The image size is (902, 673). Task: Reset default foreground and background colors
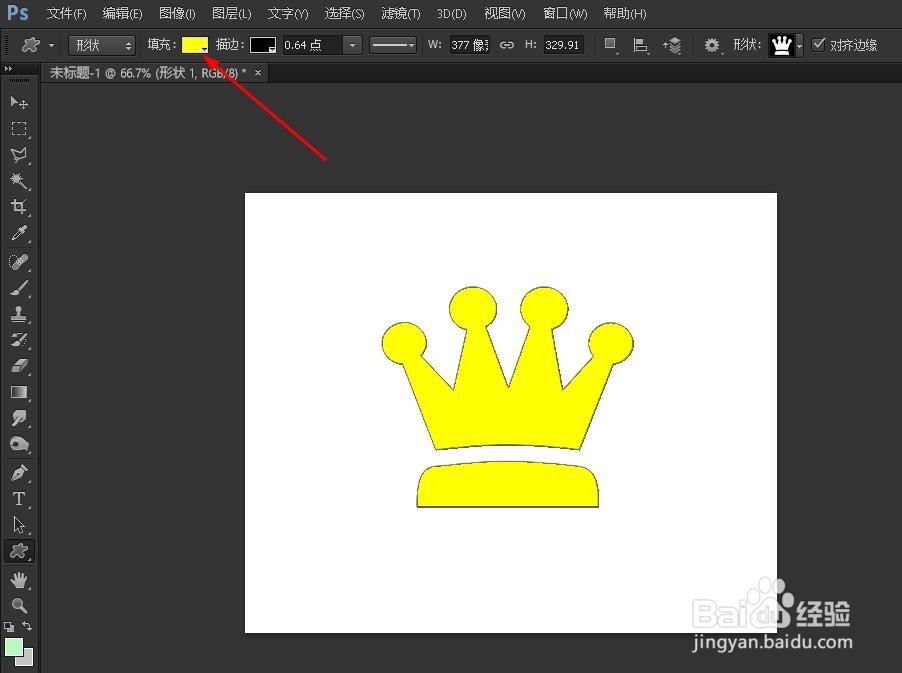pos(9,626)
